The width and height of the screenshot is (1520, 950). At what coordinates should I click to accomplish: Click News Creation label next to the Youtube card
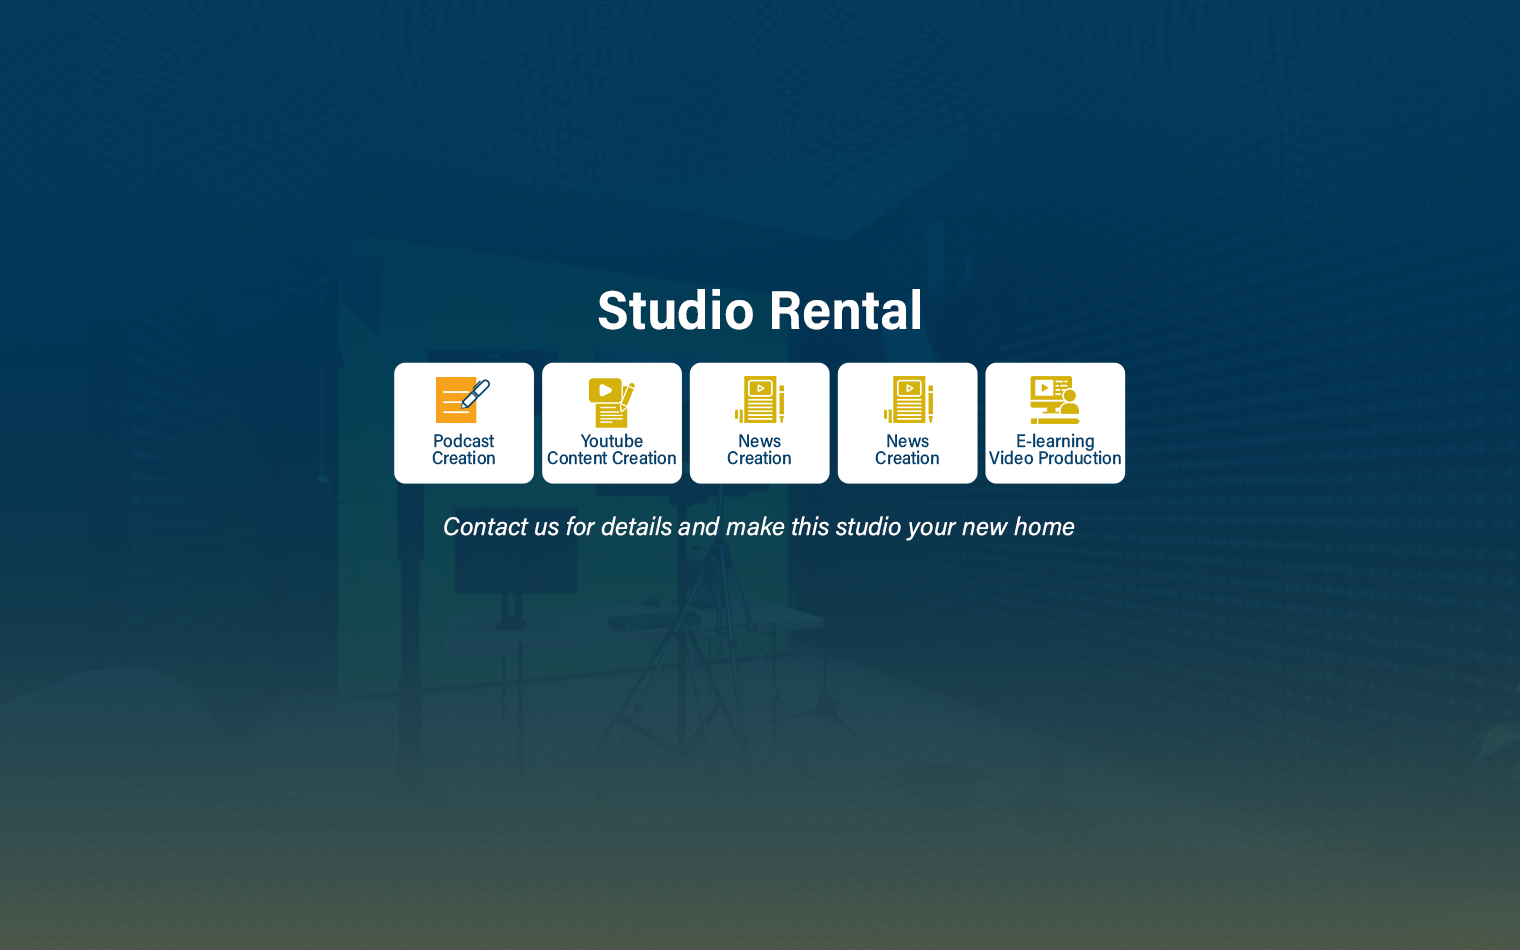click(759, 450)
